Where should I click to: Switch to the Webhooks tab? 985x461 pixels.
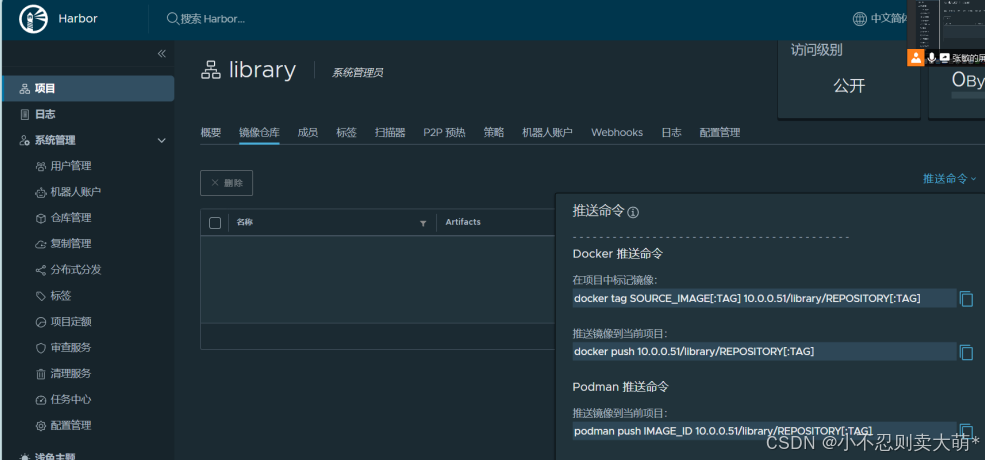click(617, 133)
